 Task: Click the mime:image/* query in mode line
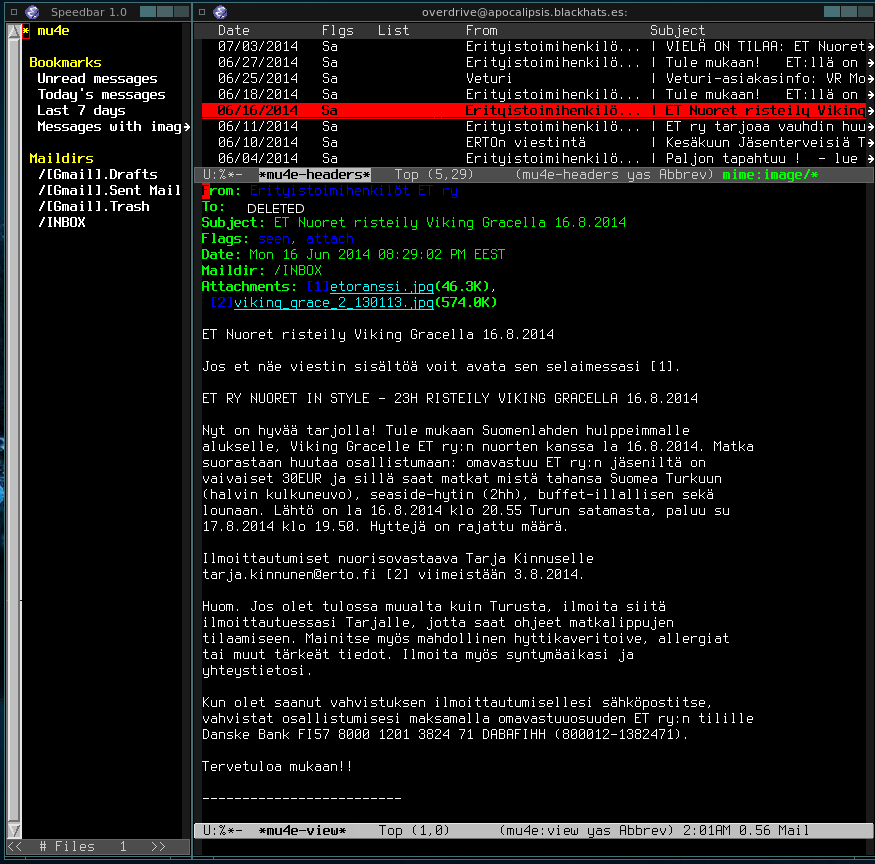[x=770, y=175]
